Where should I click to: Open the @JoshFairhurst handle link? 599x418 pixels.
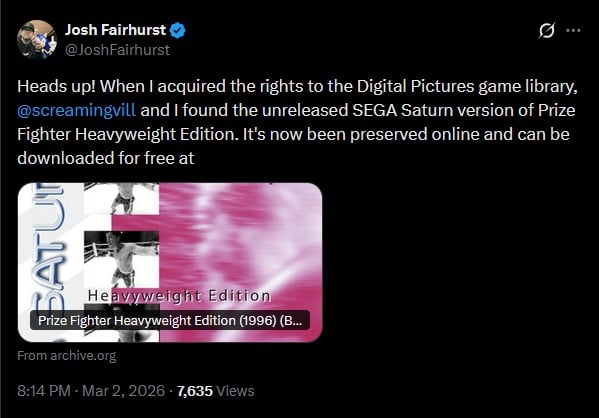117,50
